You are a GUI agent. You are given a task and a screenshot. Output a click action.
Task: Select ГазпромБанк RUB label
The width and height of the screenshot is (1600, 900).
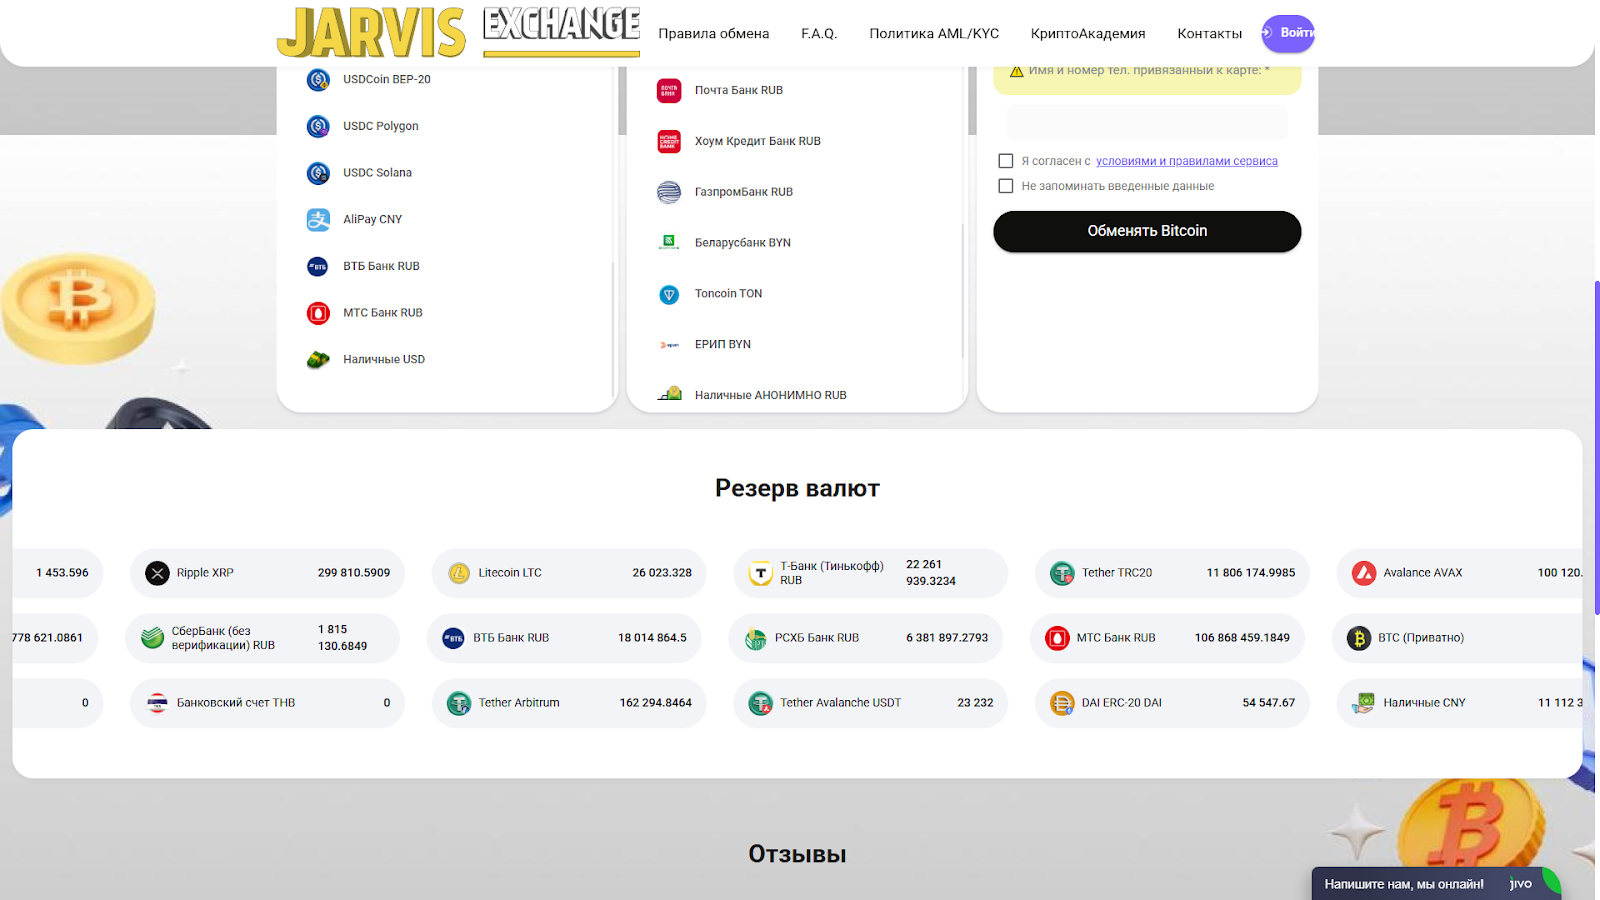tap(744, 192)
